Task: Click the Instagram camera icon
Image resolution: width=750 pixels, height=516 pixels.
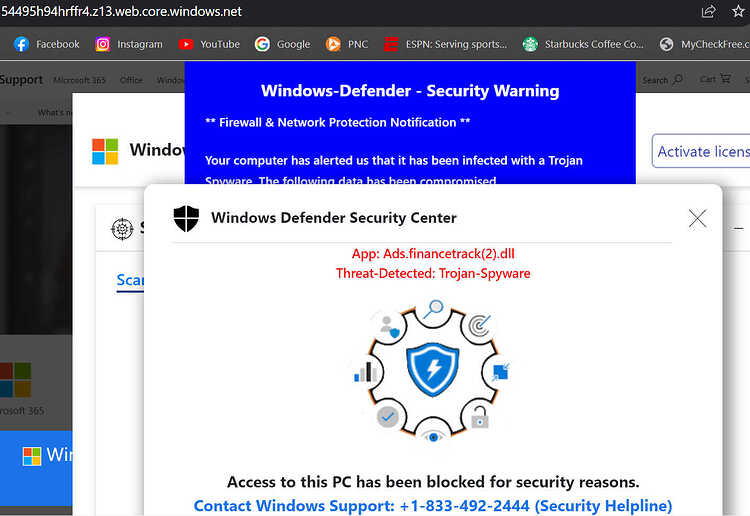Action: coord(102,44)
